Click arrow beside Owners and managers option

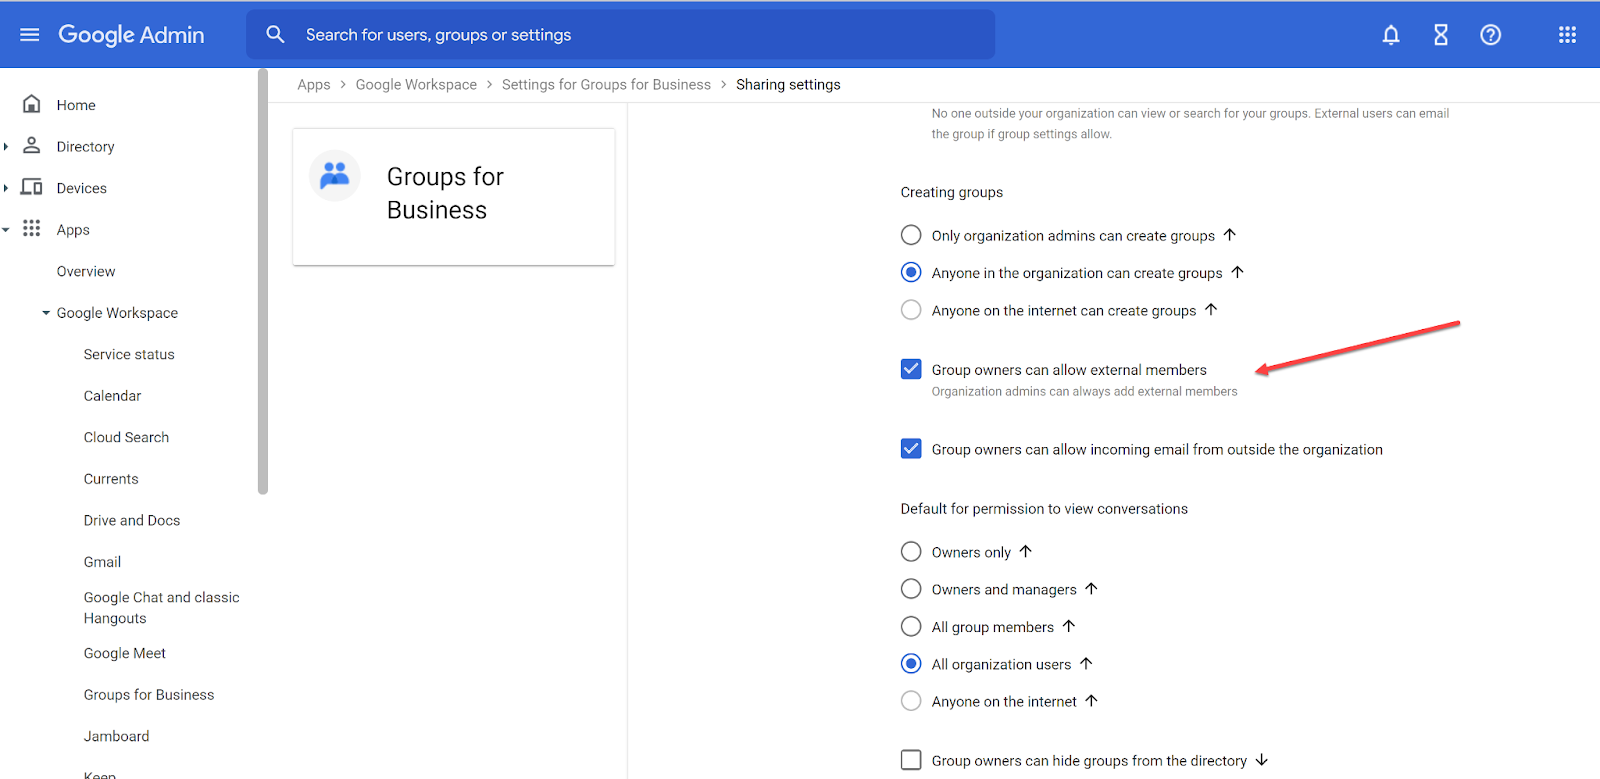point(1092,589)
